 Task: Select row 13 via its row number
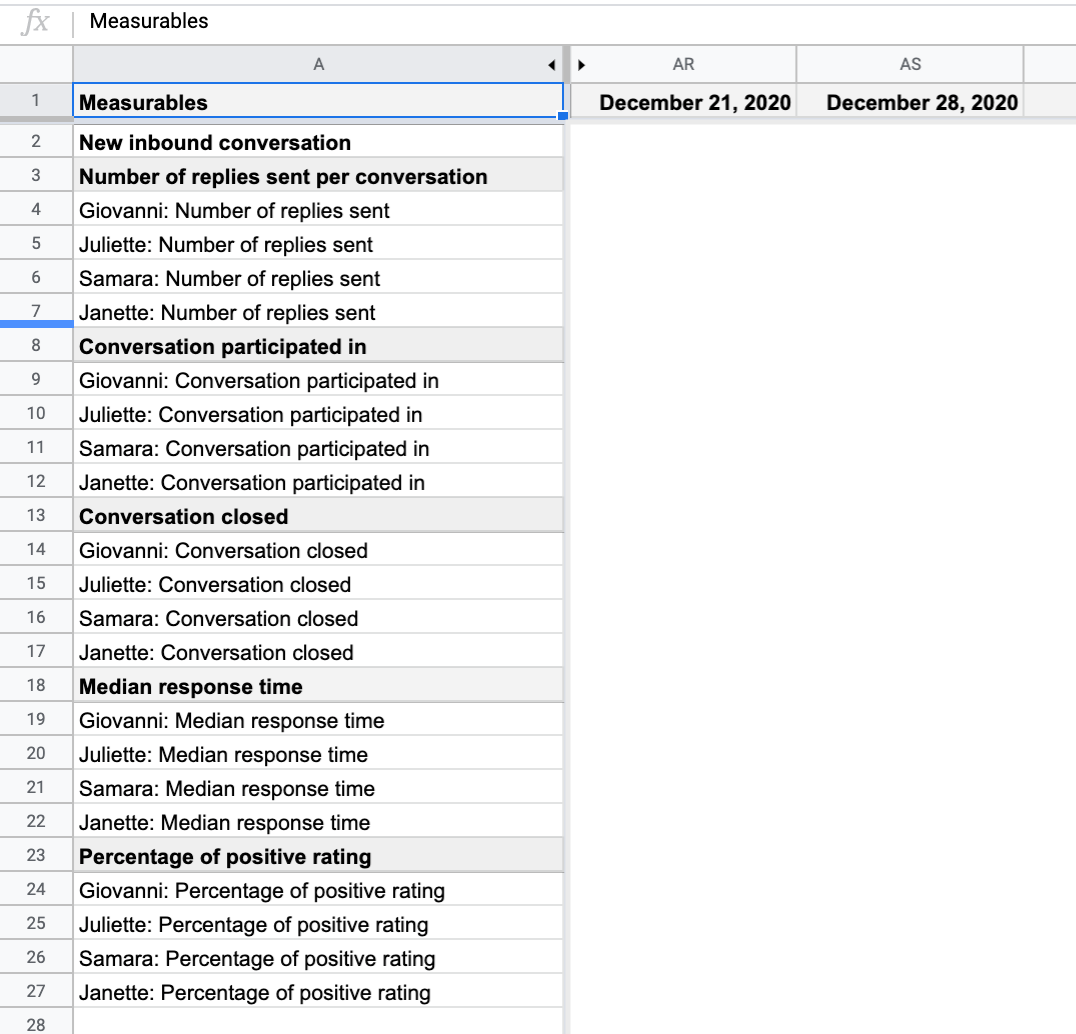click(36, 515)
